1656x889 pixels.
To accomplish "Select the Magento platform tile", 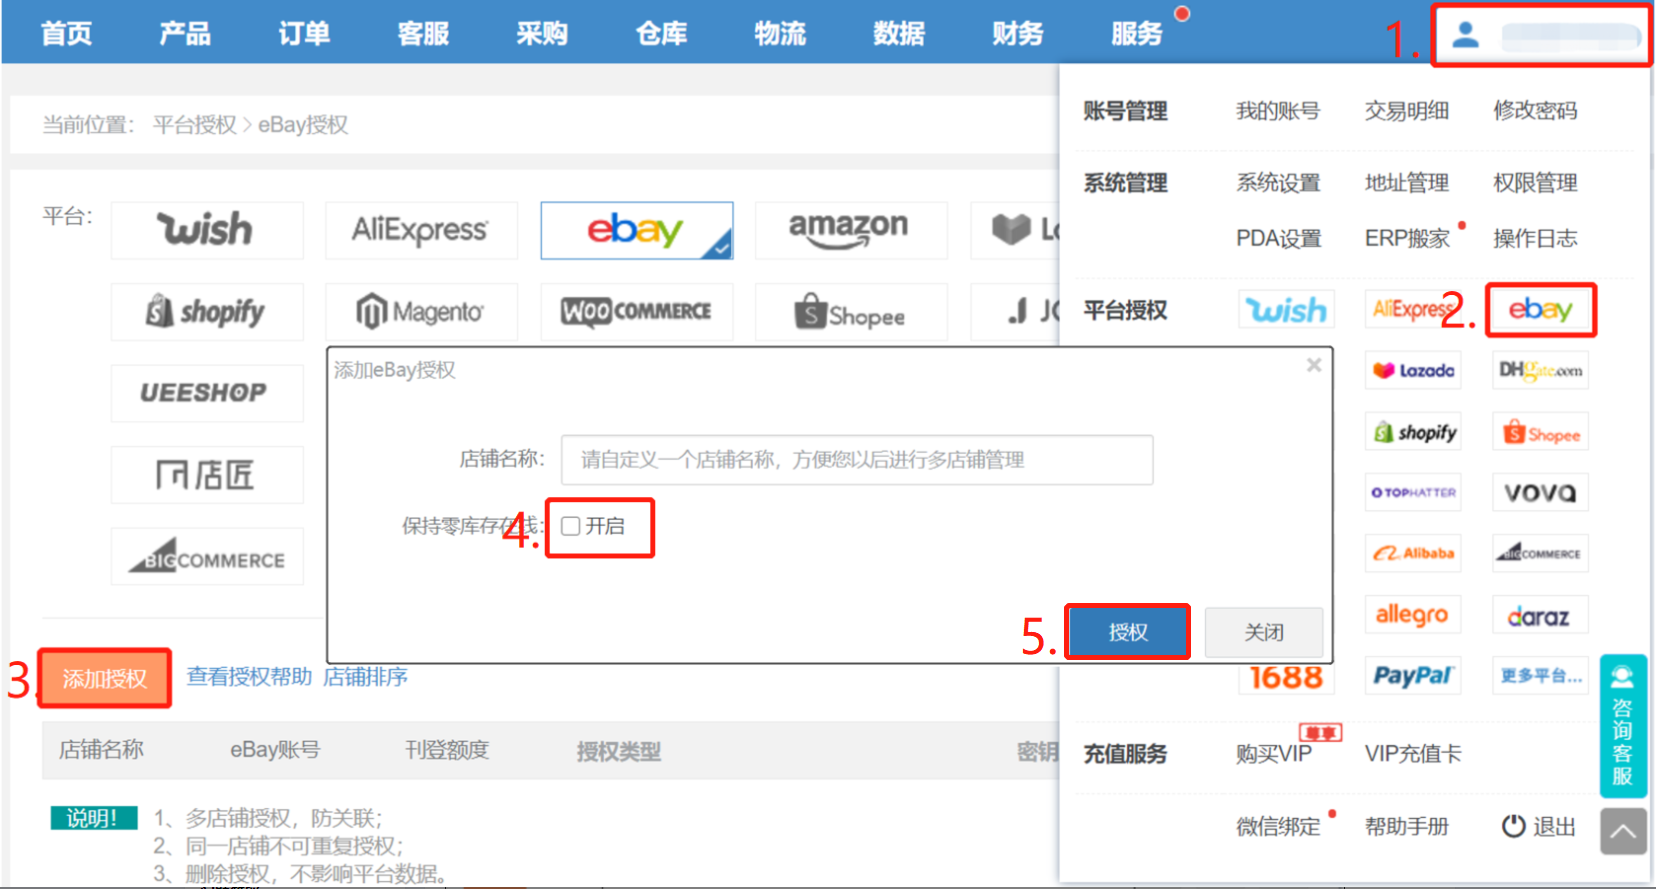I will tap(421, 312).
